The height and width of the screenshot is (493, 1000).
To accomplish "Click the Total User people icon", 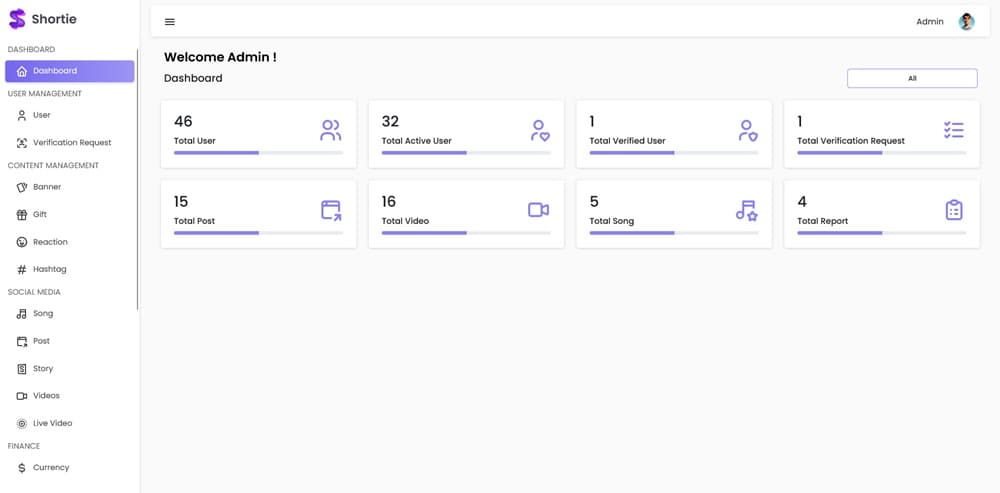I will [331, 130].
